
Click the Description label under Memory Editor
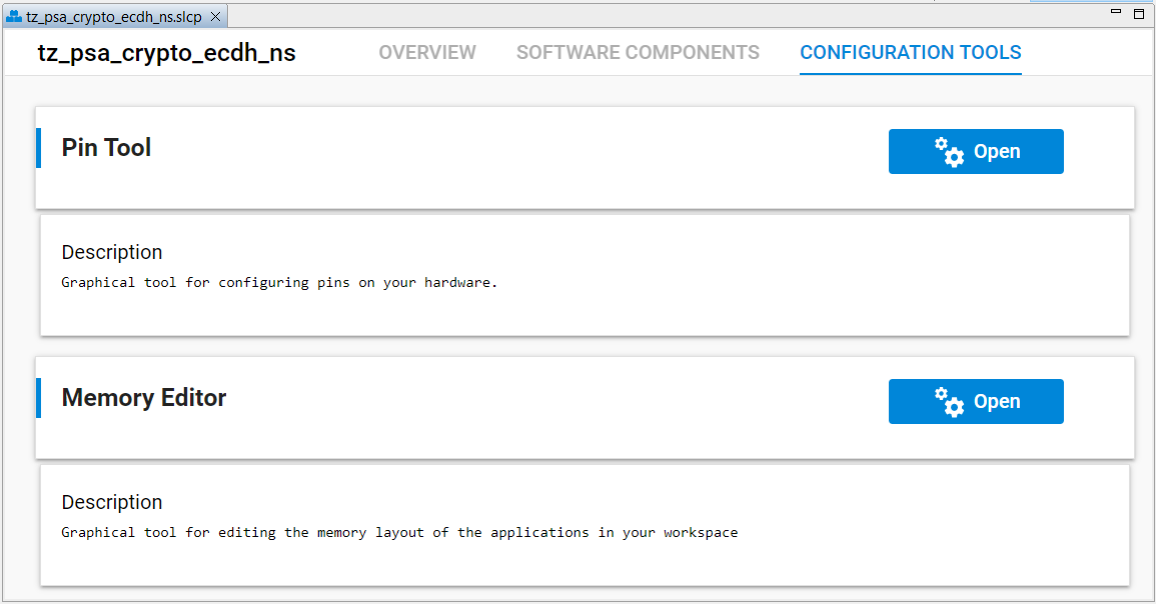[111, 502]
